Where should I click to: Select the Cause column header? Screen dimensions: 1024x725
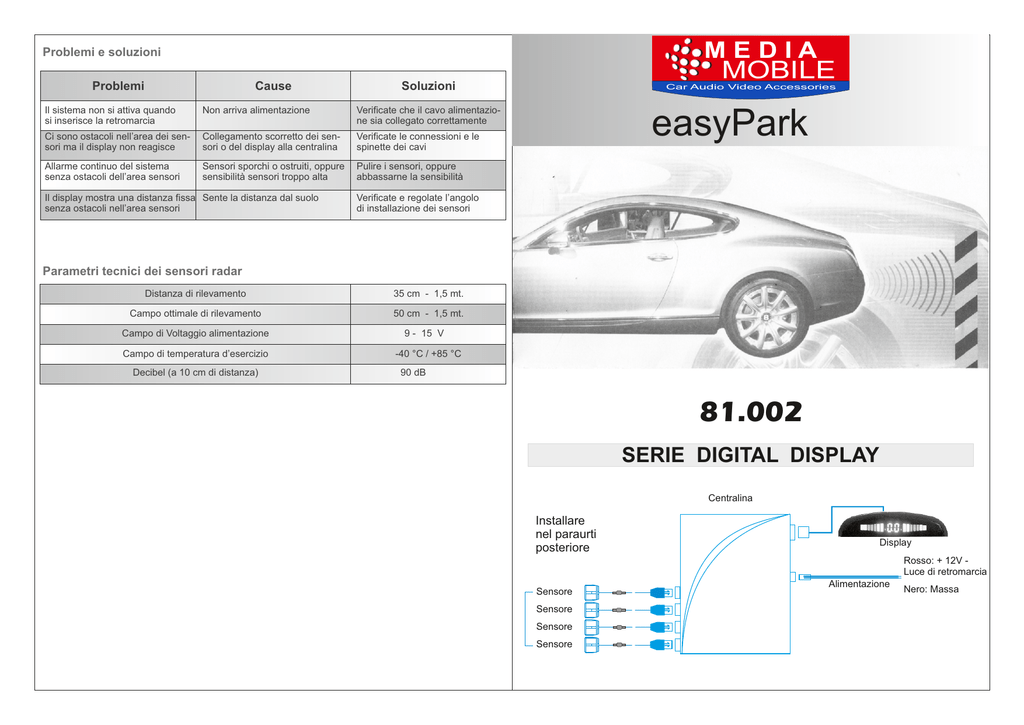tap(273, 86)
